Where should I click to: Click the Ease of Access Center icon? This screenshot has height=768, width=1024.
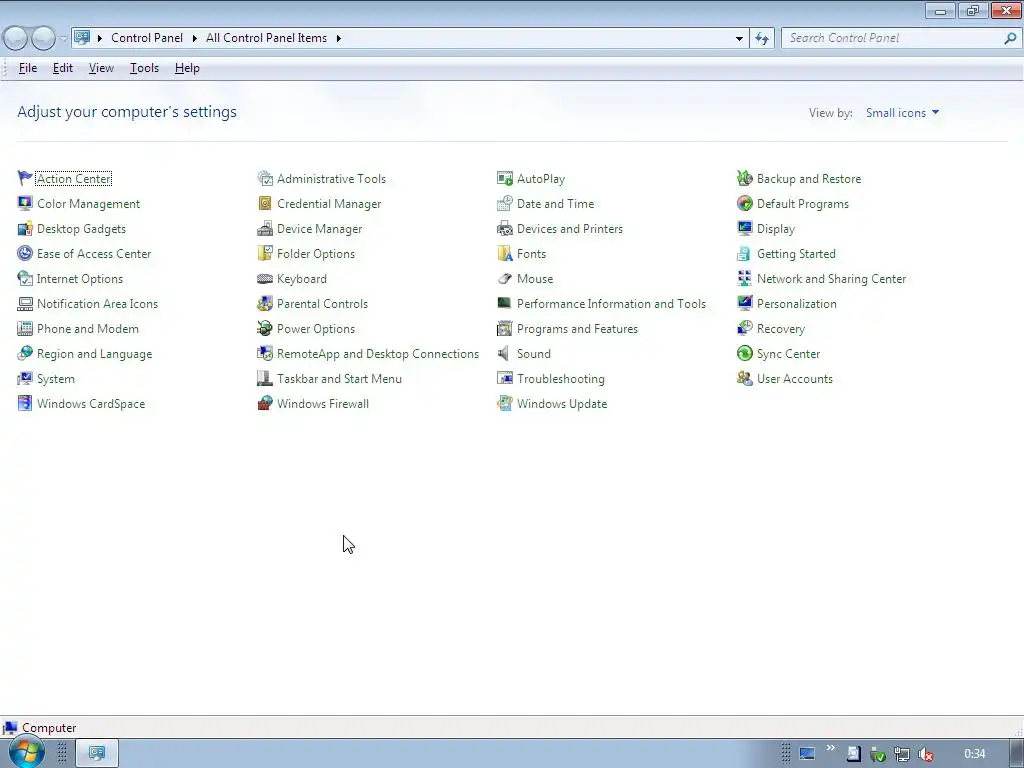click(x=25, y=253)
